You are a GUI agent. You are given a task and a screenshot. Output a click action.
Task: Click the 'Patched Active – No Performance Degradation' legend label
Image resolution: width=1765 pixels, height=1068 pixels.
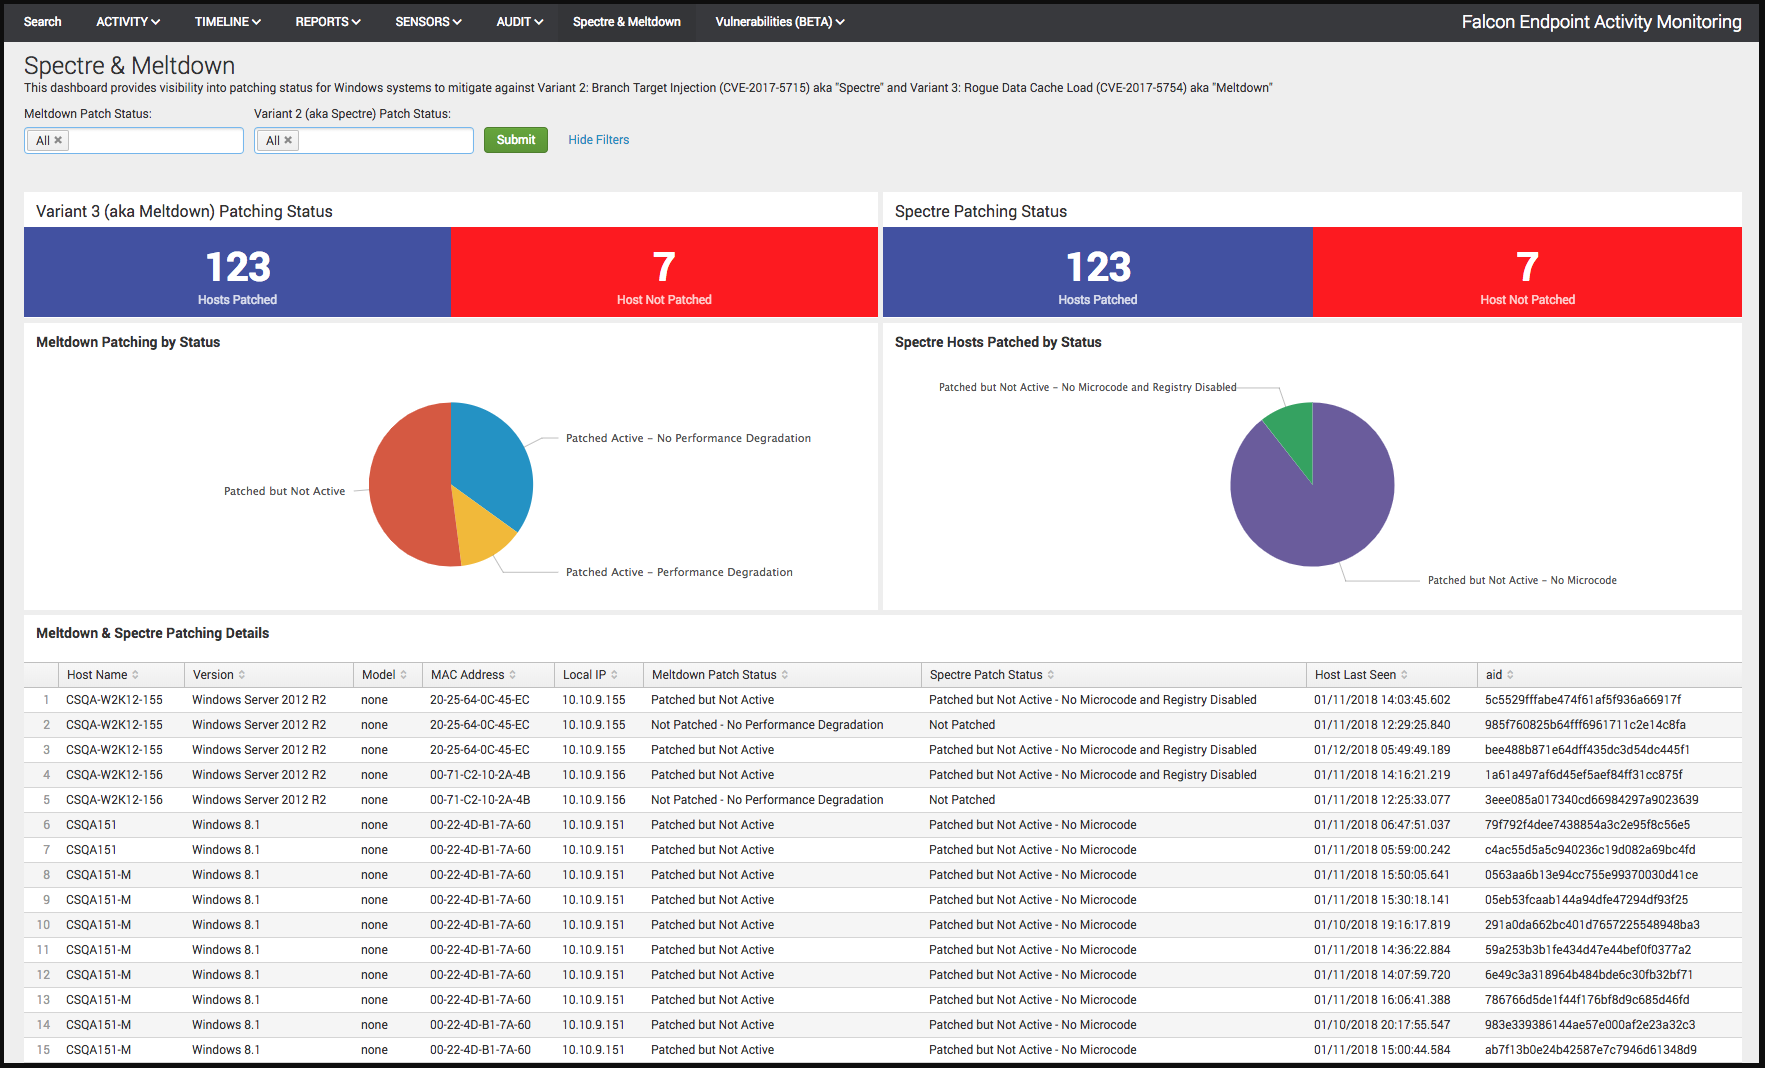click(x=688, y=438)
